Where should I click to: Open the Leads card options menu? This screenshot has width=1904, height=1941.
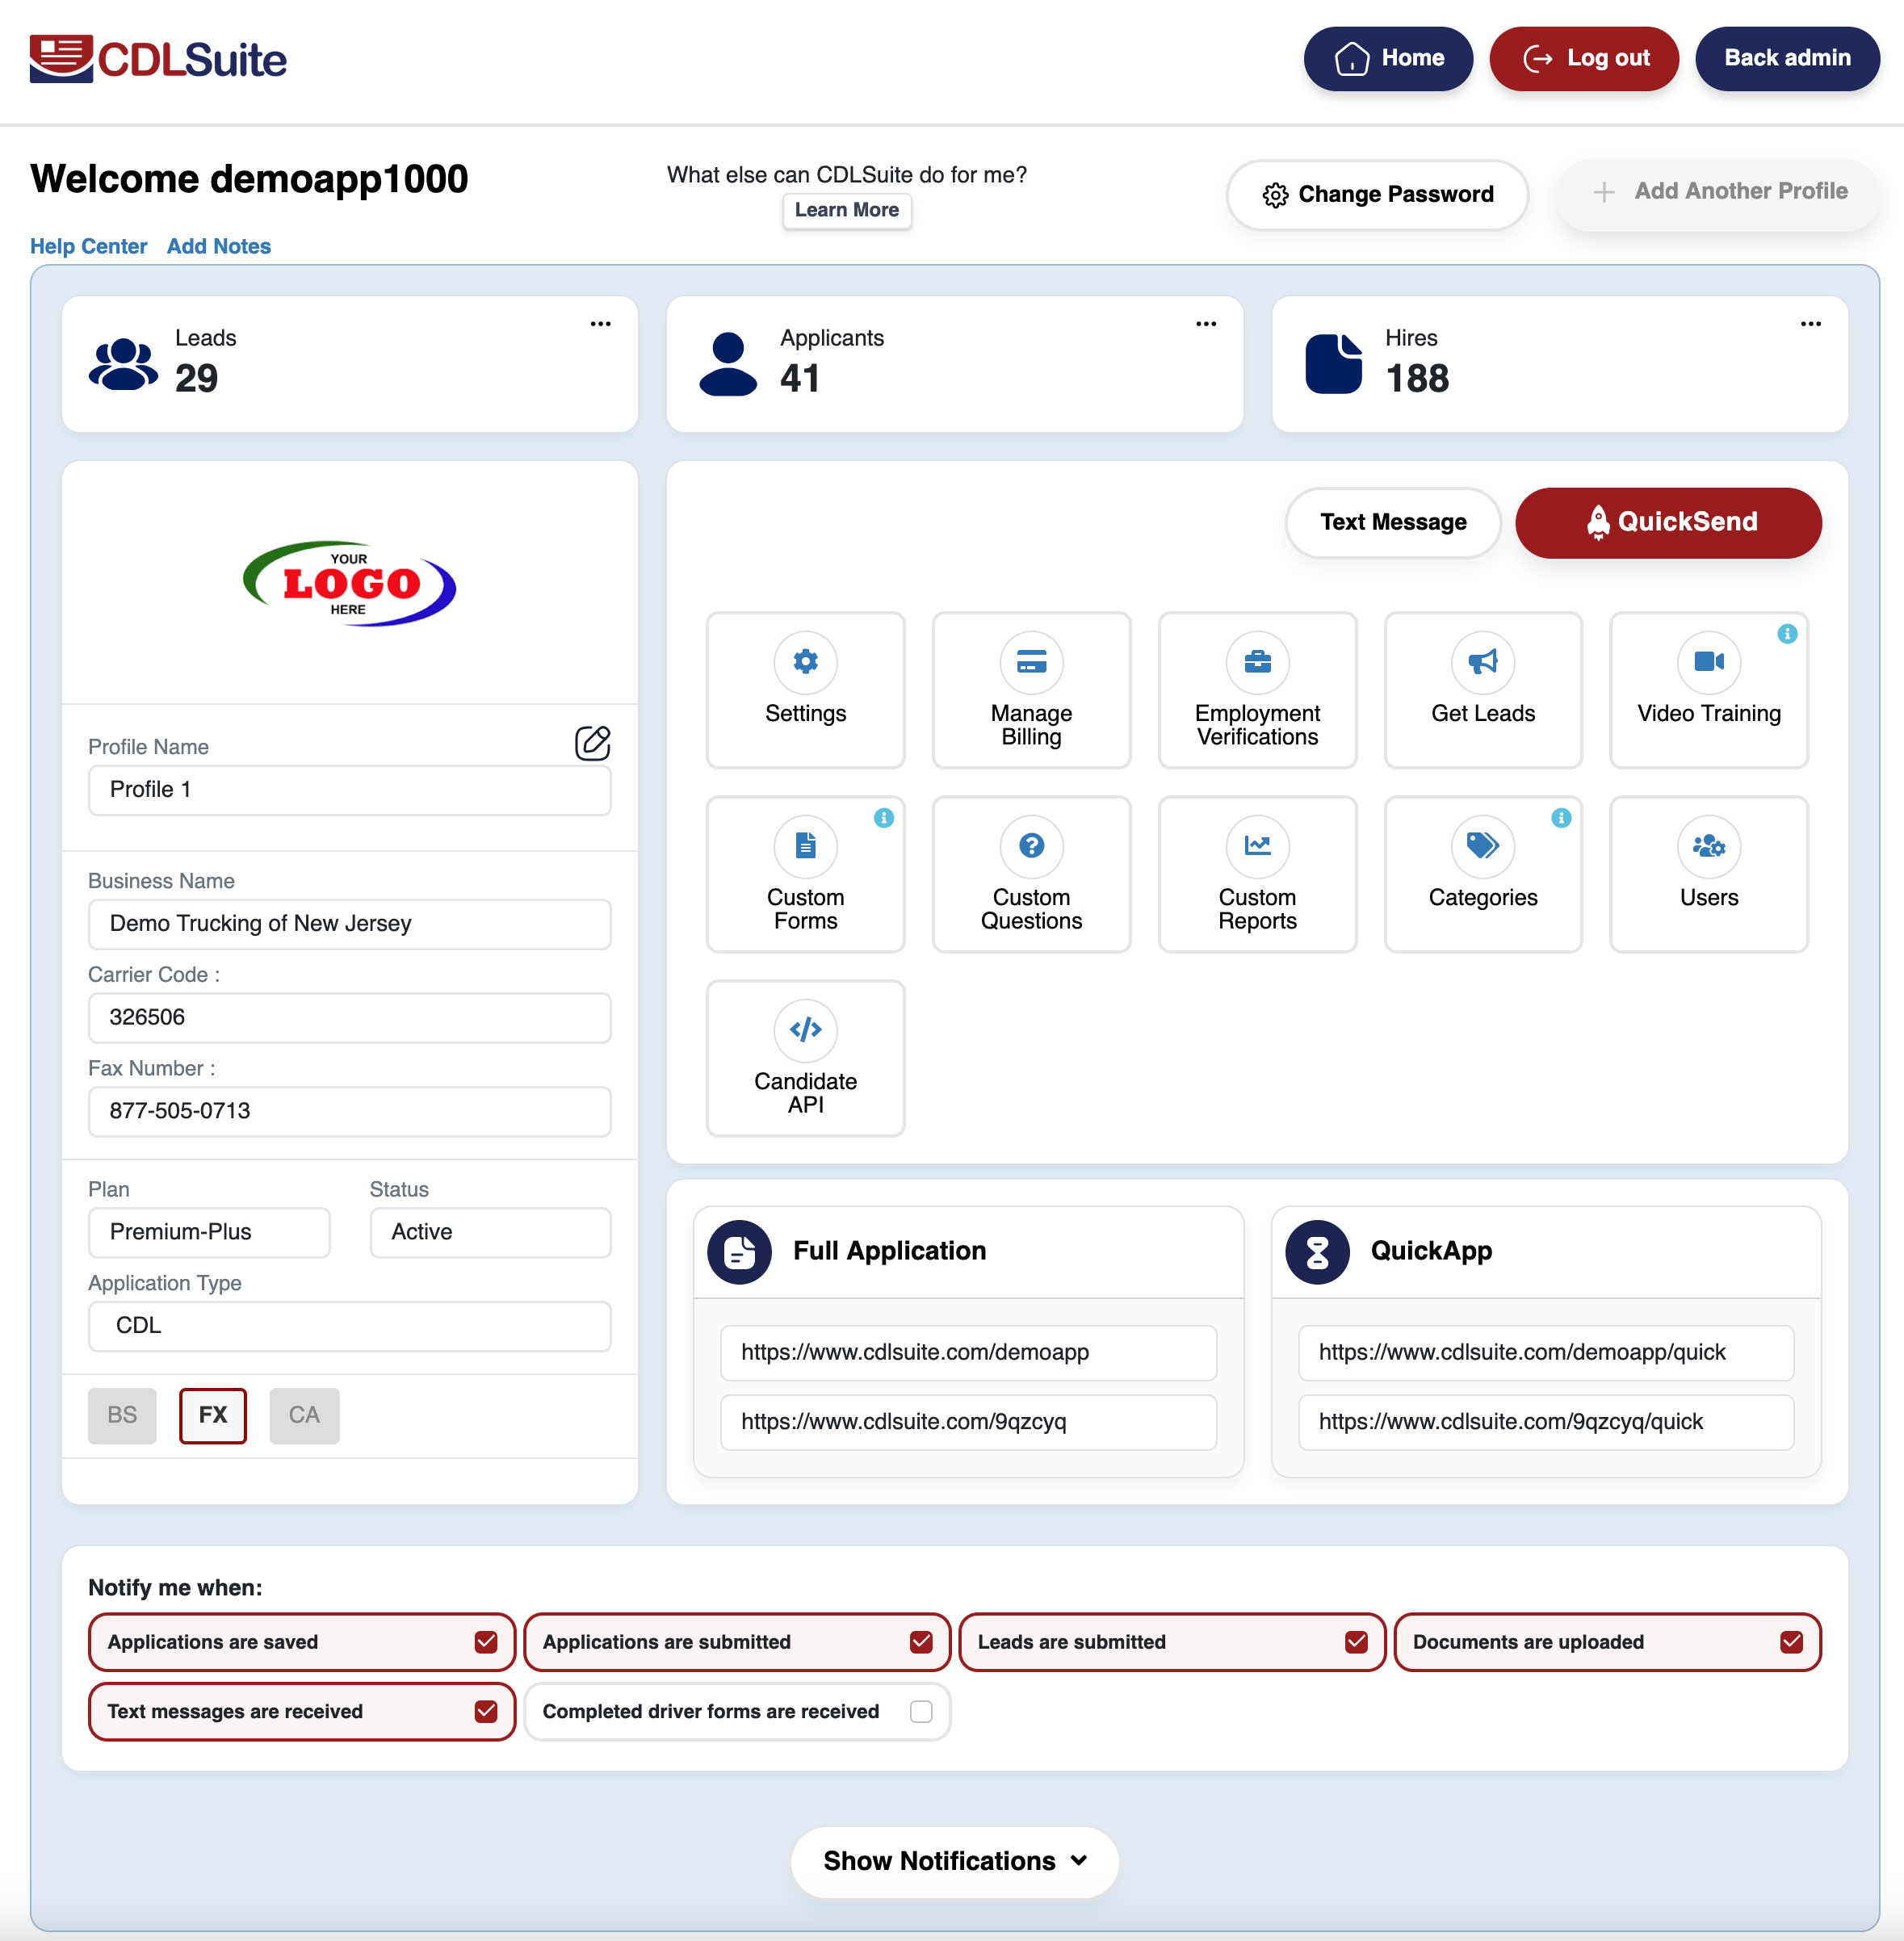point(600,323)
